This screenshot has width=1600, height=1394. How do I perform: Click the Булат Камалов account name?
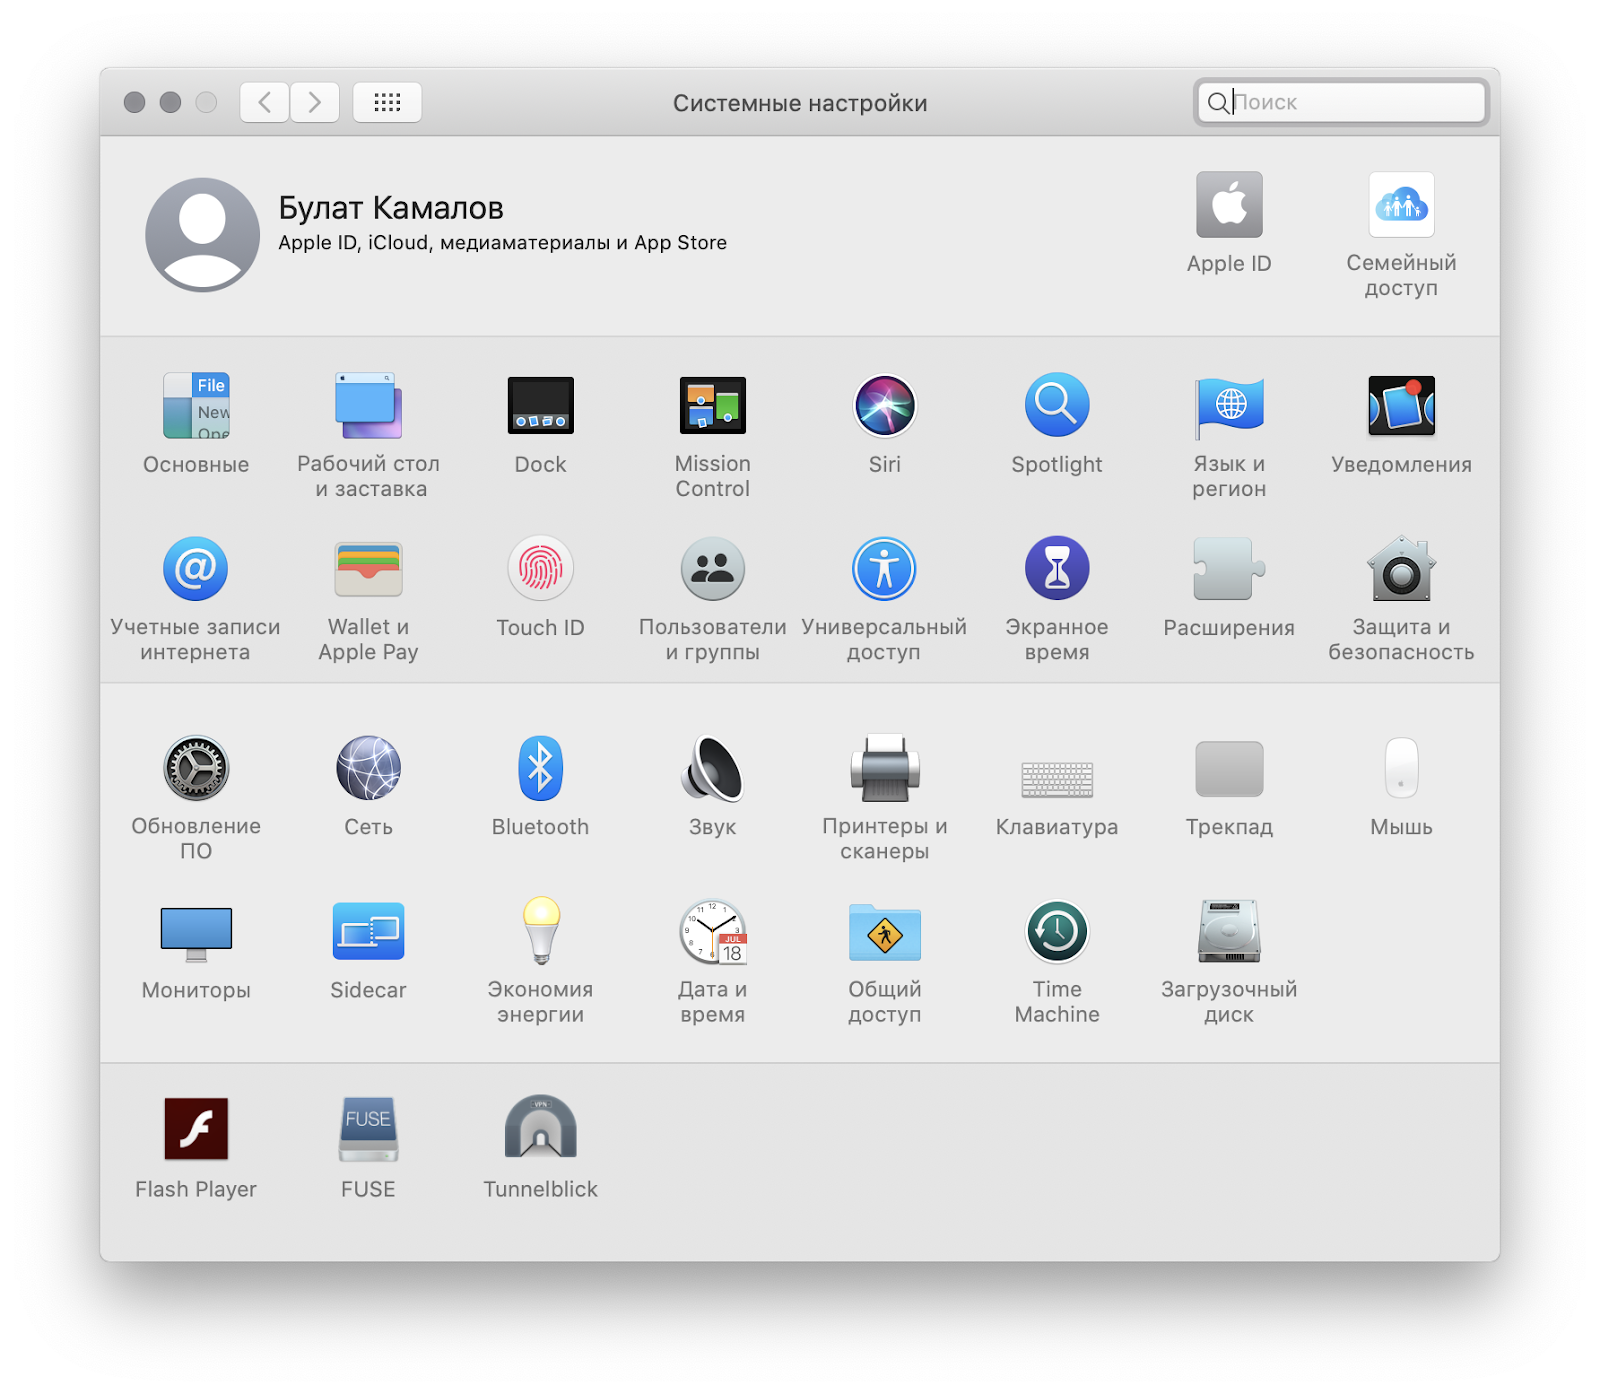point(391,208)
